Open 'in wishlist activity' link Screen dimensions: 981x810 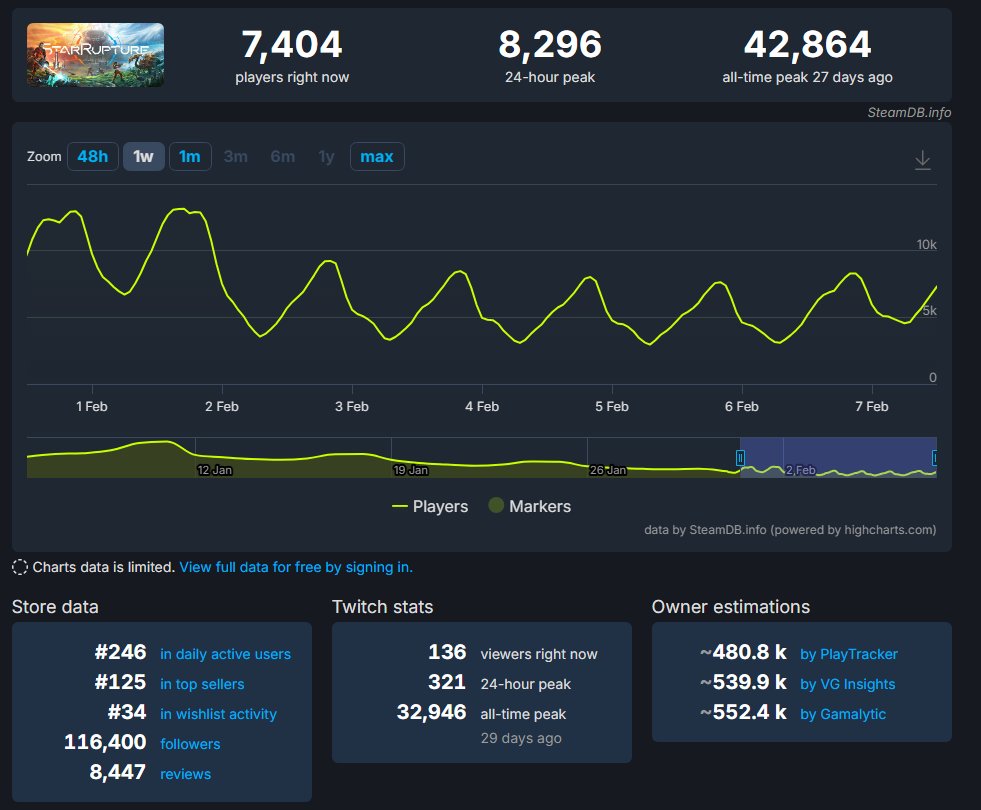tap(218, 714)
